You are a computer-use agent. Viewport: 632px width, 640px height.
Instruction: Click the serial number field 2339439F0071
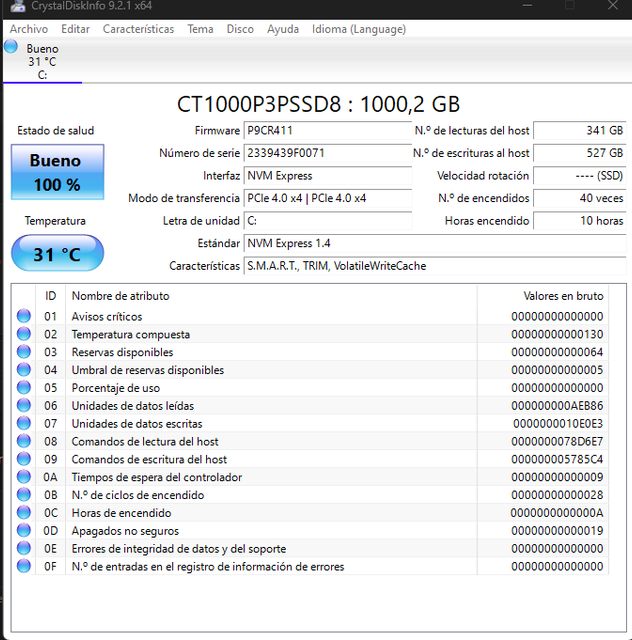click(x=328, y=153)
